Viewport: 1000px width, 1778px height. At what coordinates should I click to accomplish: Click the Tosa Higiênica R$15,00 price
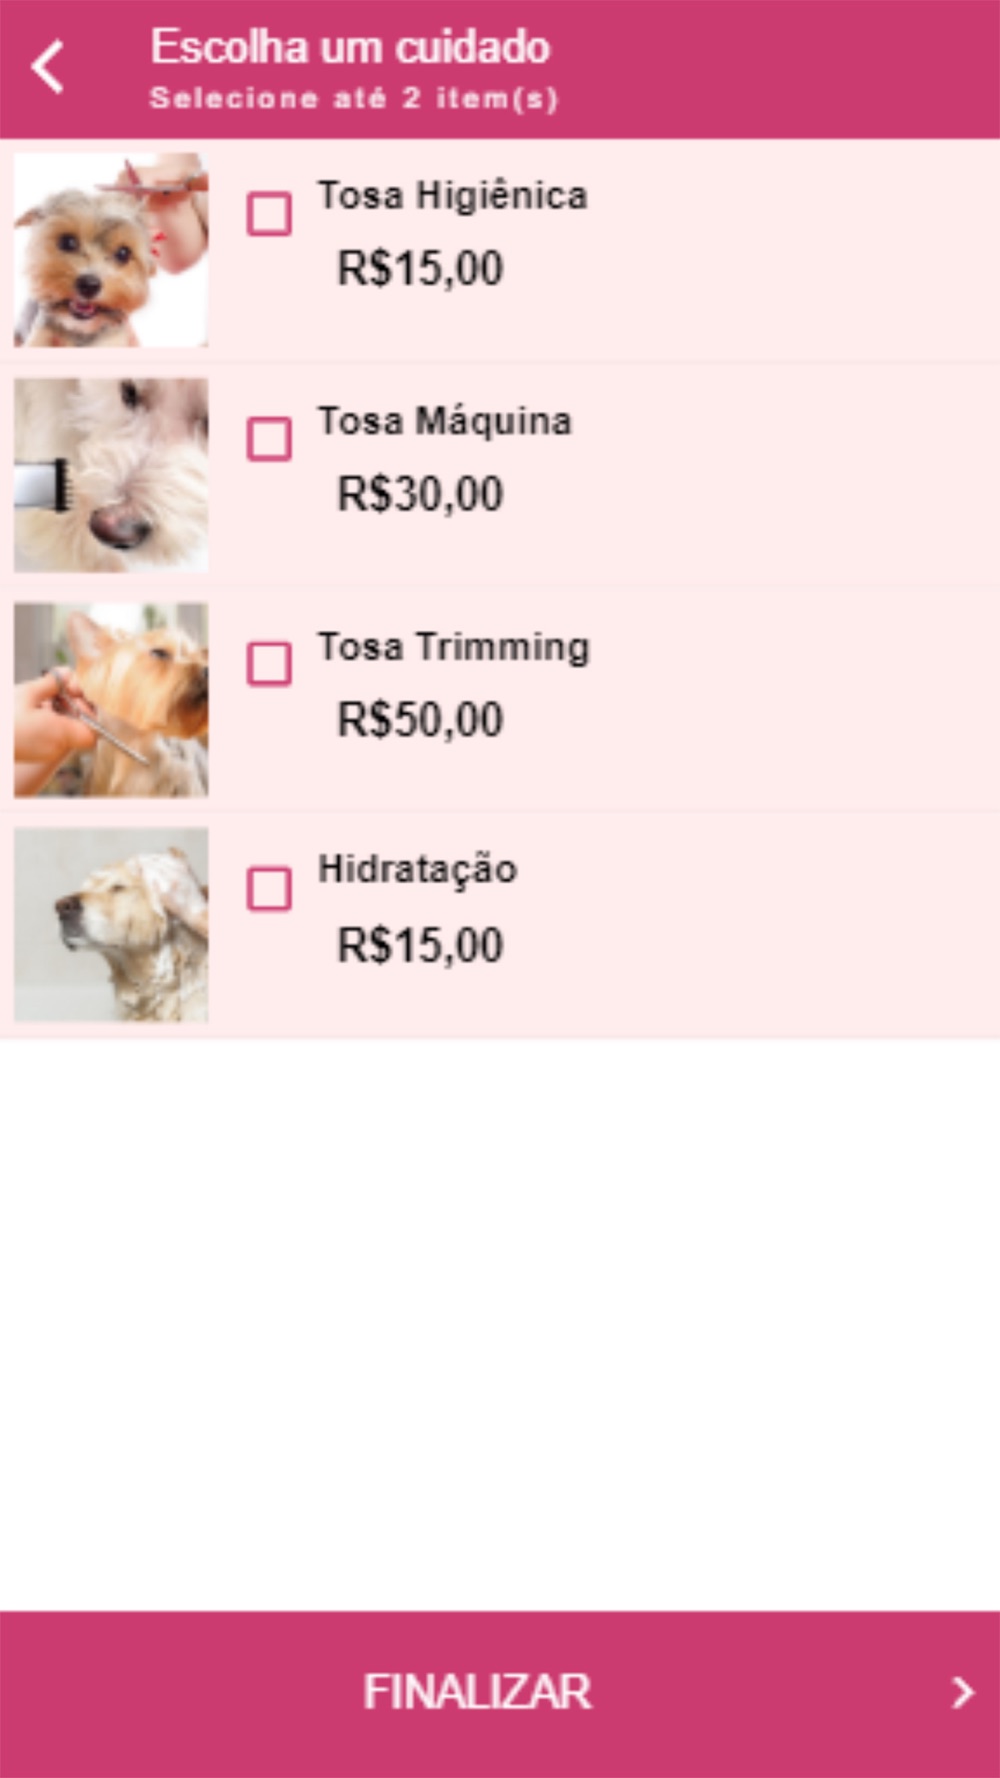(x=420, y=268)
